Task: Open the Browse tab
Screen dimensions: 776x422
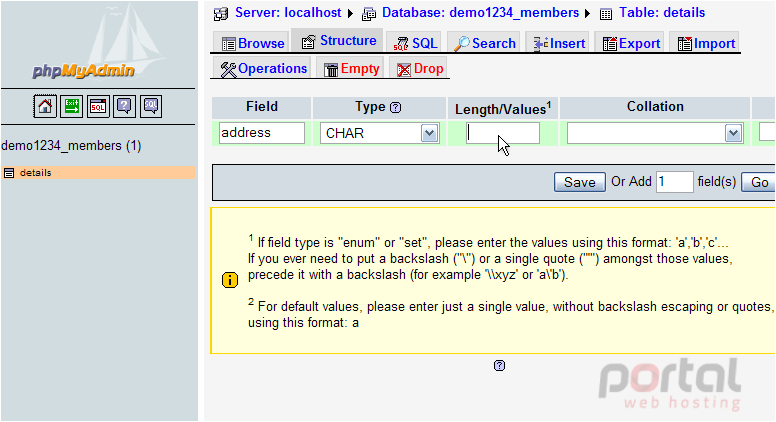Action: pos(253,43)
